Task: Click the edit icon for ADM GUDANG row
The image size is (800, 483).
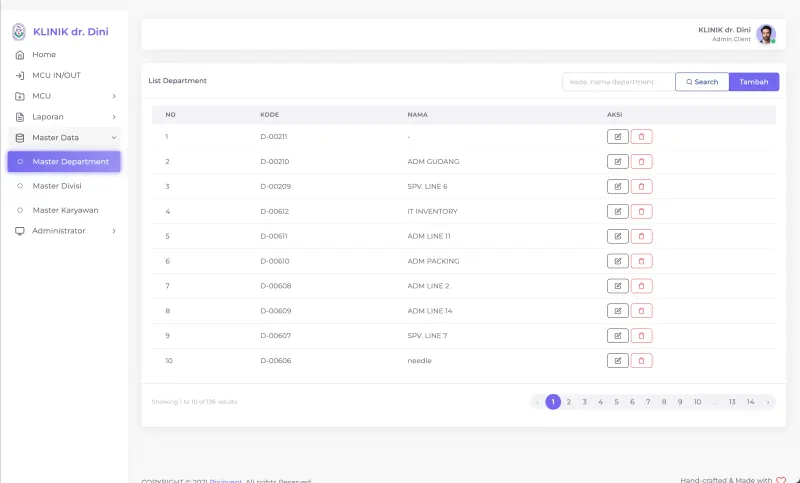Action: pyautogui.click(x=617, y=162)
